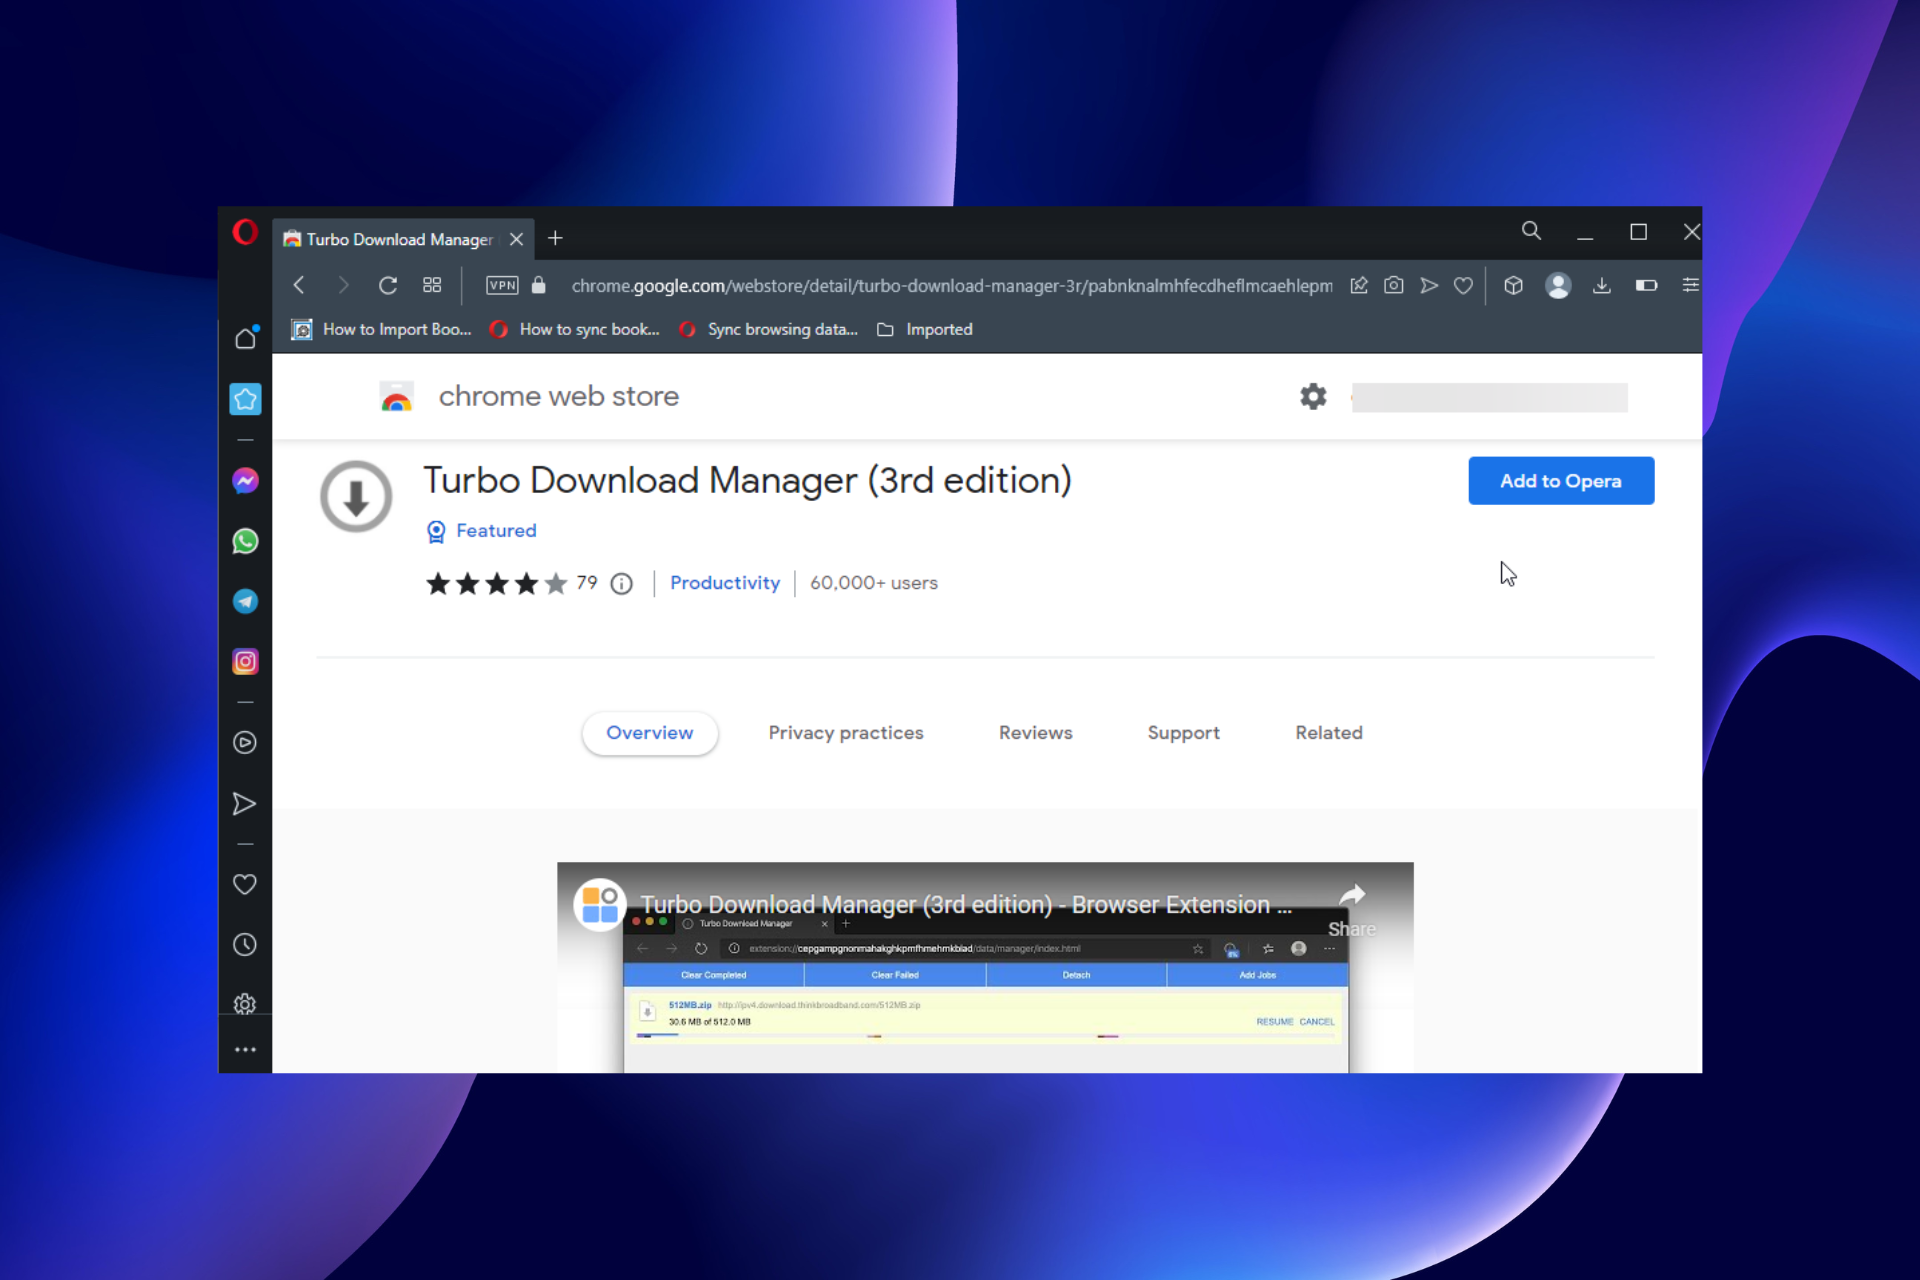Image resolution: width=1920 pixels, height=1280 pixels.
Task: Click the search tabs magnifier icon
Action: pos(1531,232)
